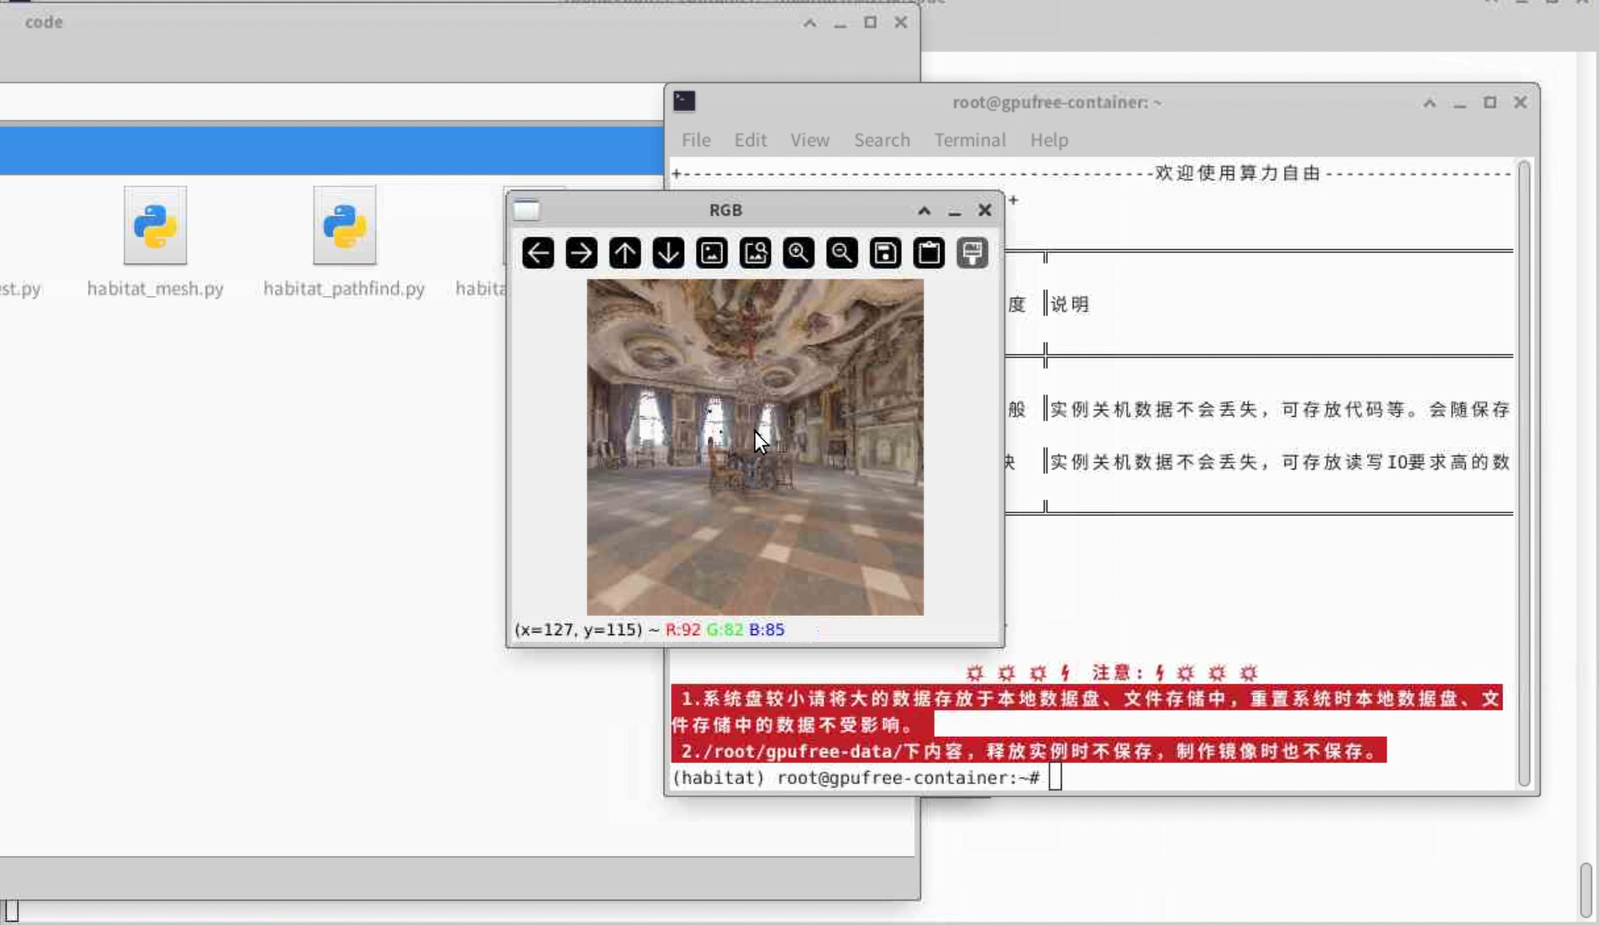The width and height of the screenshot is (1599, 925).
Task: Click root@gpufree-container terminal title
Action: tap(1057, 102)
